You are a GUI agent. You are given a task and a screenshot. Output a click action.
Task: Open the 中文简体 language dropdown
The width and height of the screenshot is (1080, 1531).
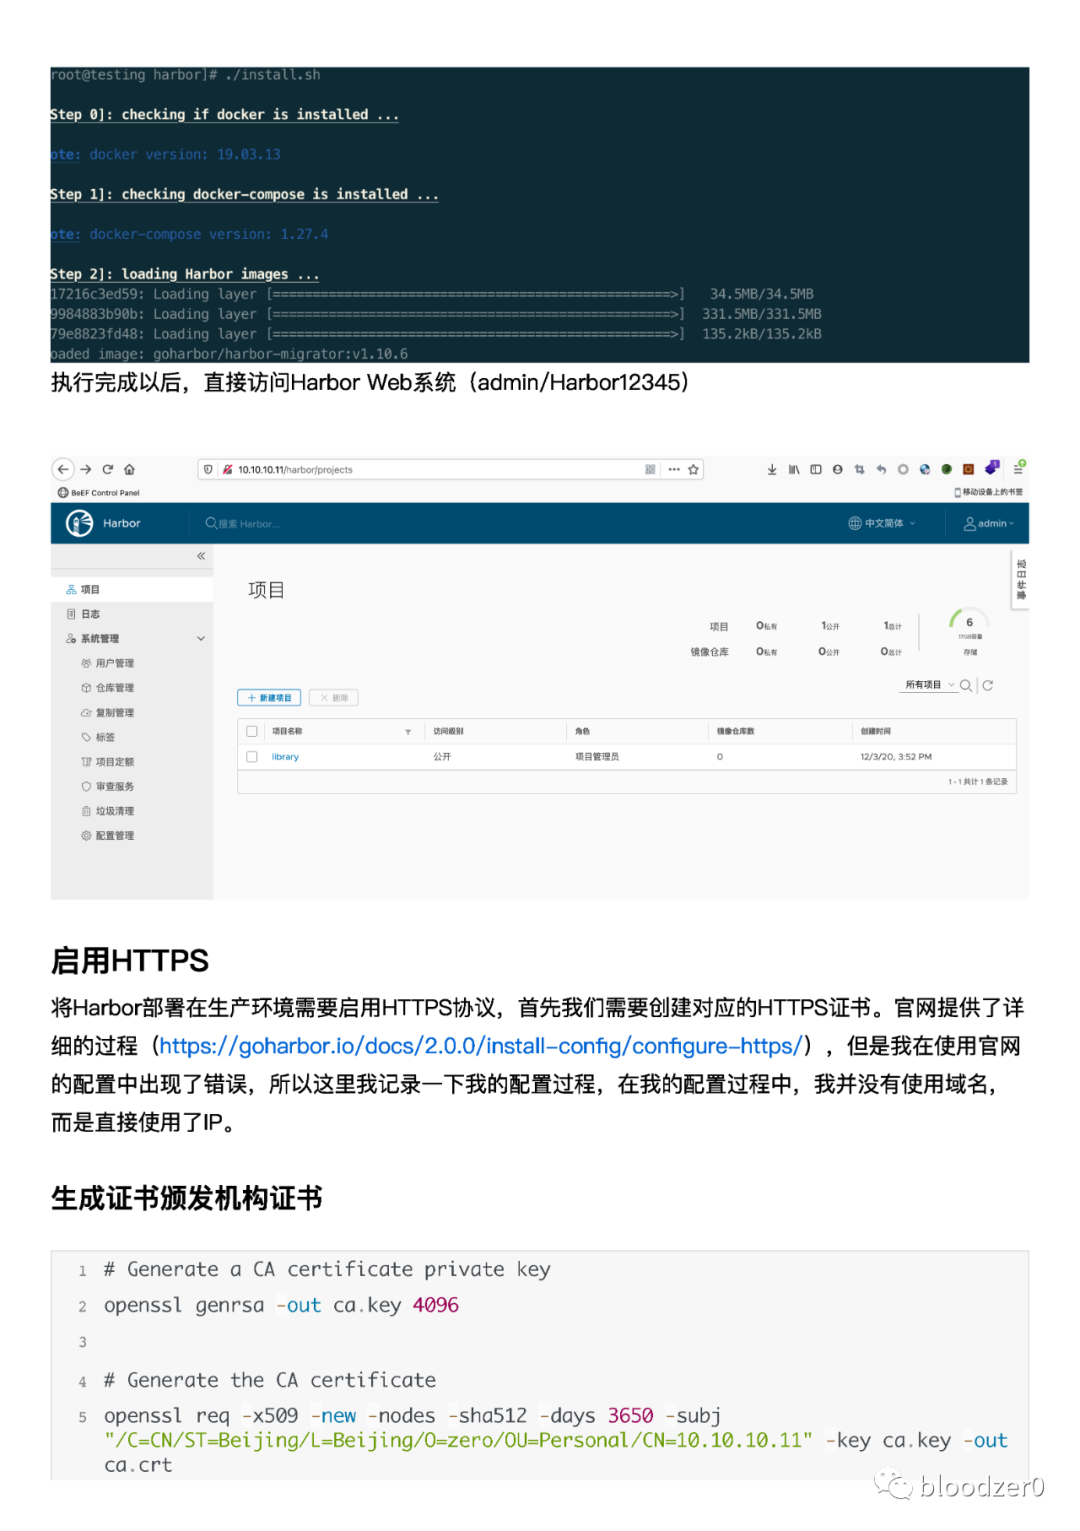(x=882, y=523)
